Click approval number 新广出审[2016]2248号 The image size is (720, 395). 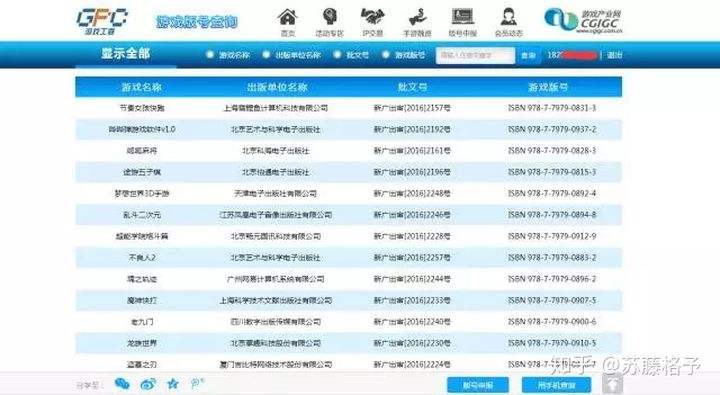(x=412, y=193)
